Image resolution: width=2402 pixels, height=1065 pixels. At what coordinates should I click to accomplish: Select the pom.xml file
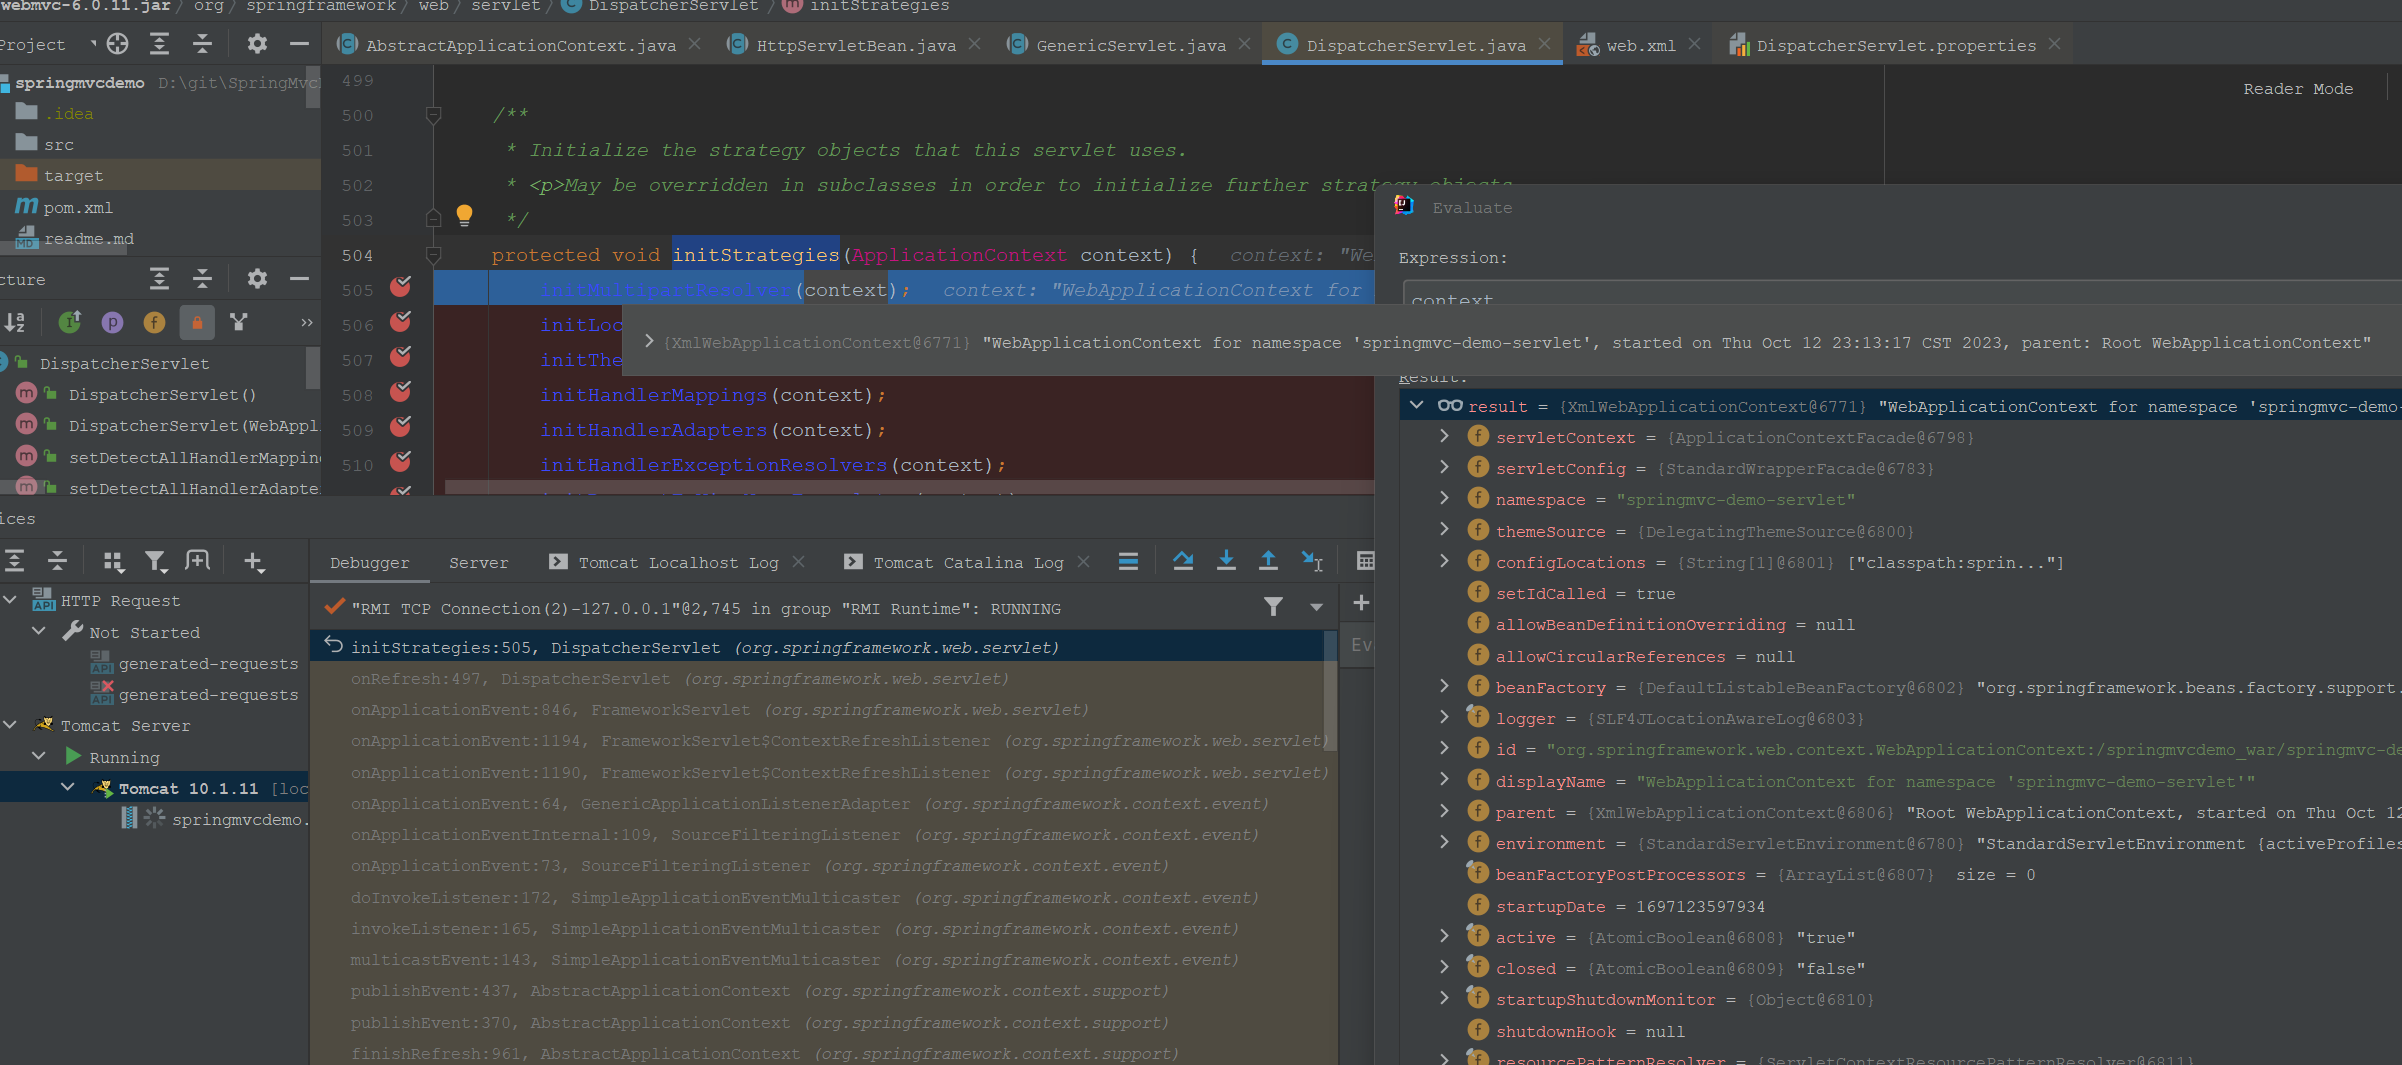point(78,207)
